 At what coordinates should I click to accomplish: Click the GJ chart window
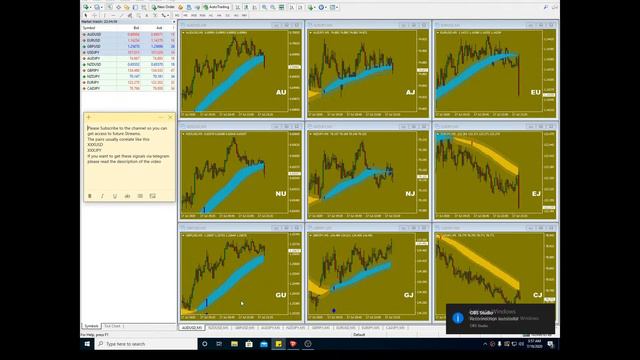pyautogui.click(x=368, y=272)
